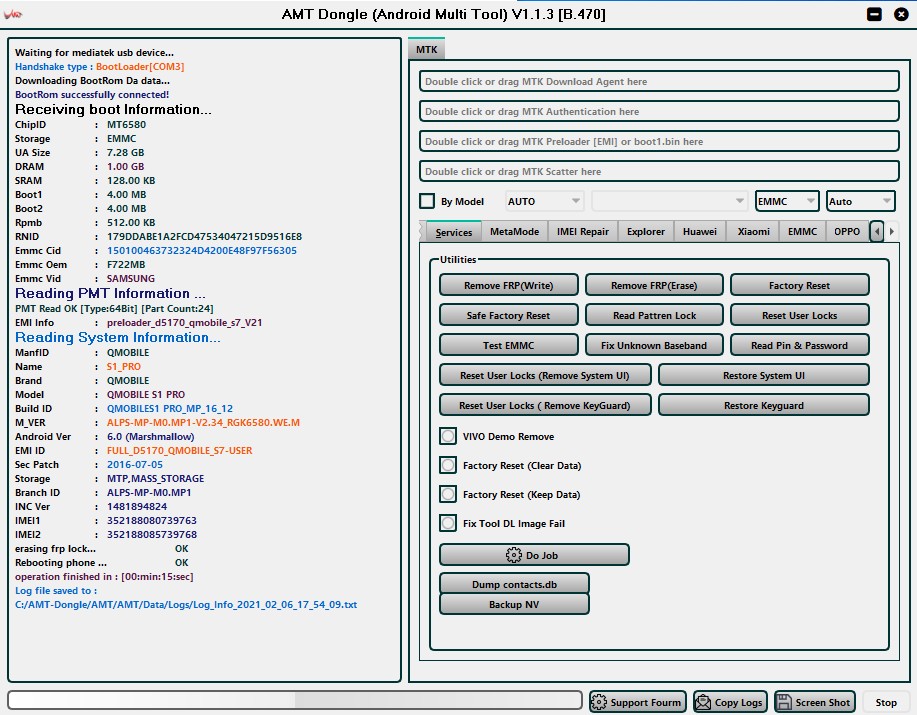Click the AMT Dongle logo icon

coord(13,15)
